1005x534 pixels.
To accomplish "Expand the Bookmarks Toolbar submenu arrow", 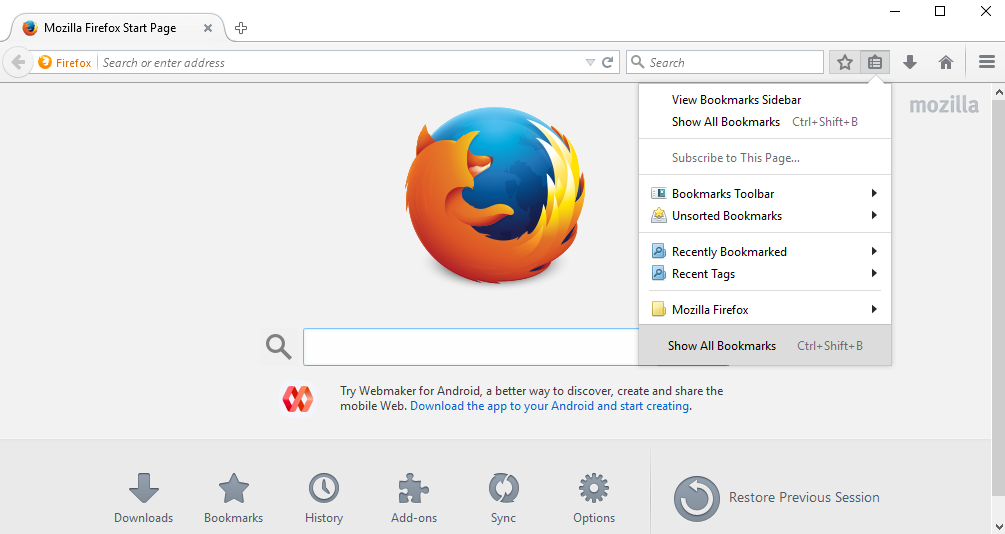I will click(x=874, y=193).
